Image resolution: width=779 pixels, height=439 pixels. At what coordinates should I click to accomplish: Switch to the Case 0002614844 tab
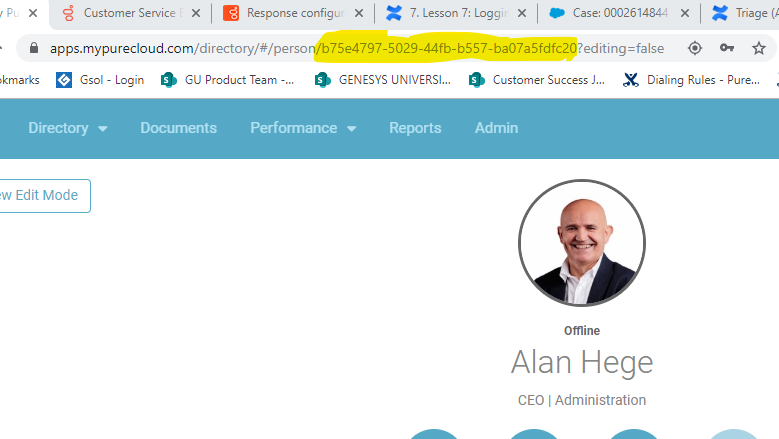tap(620, 13)
